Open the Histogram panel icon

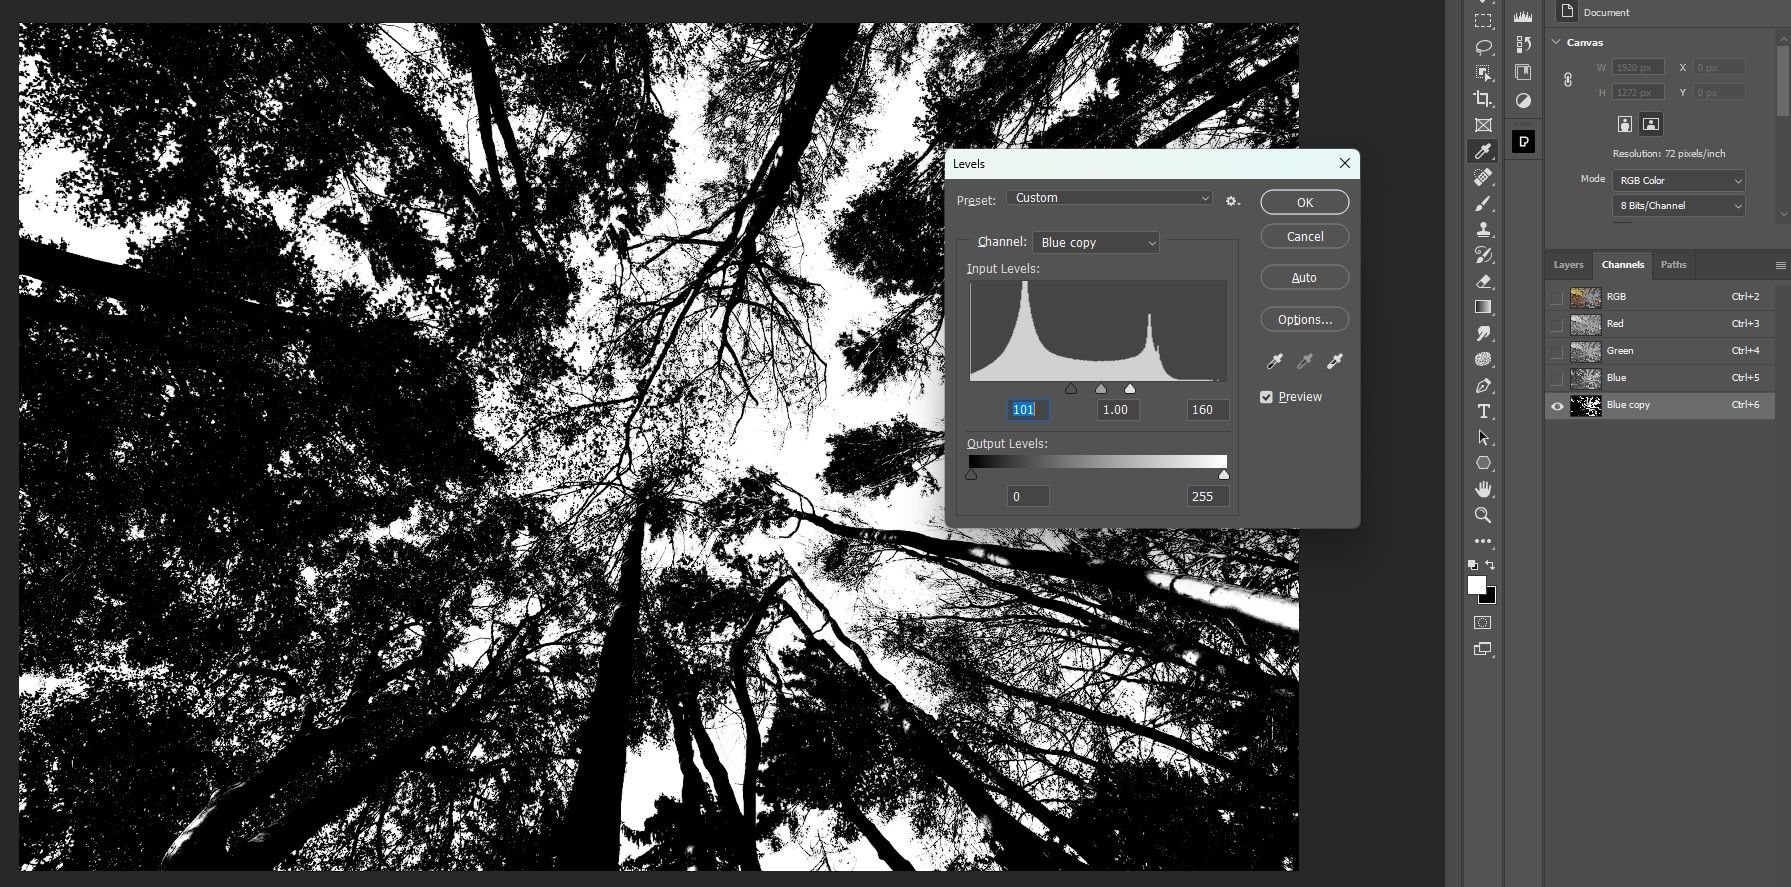click(x=1523, y=17)
